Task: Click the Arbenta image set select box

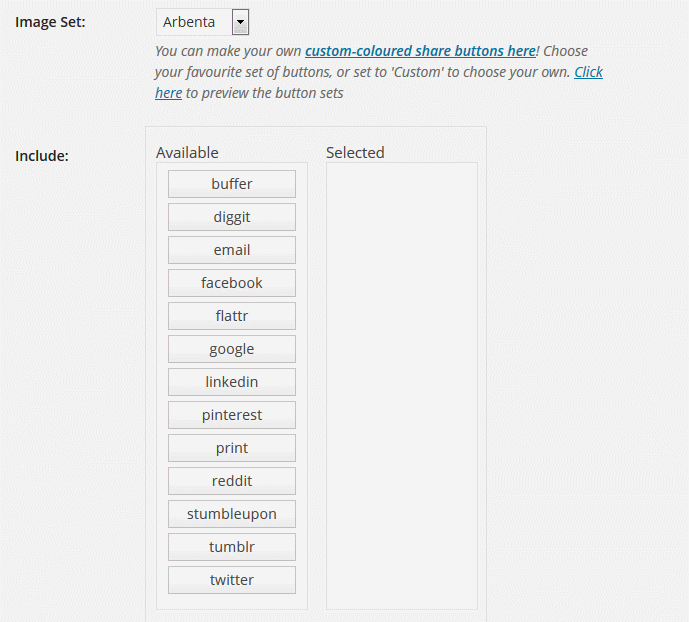Action: pyautogui.click(x=203, y=22)
